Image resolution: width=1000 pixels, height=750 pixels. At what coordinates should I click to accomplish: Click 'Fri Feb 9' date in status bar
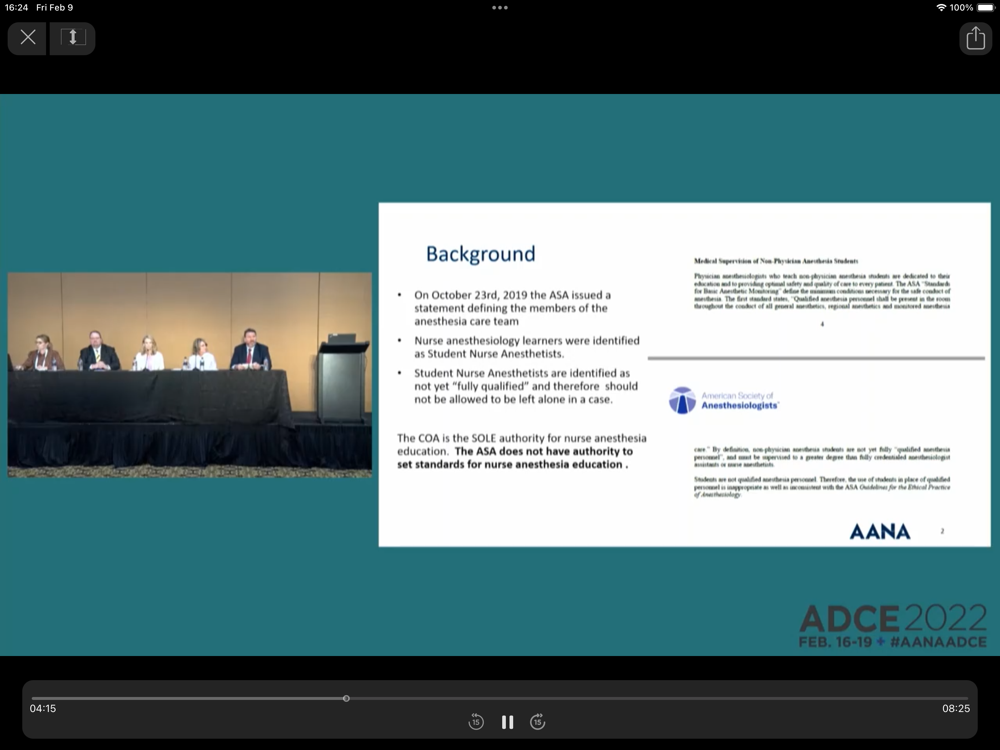tap(55, 8)
